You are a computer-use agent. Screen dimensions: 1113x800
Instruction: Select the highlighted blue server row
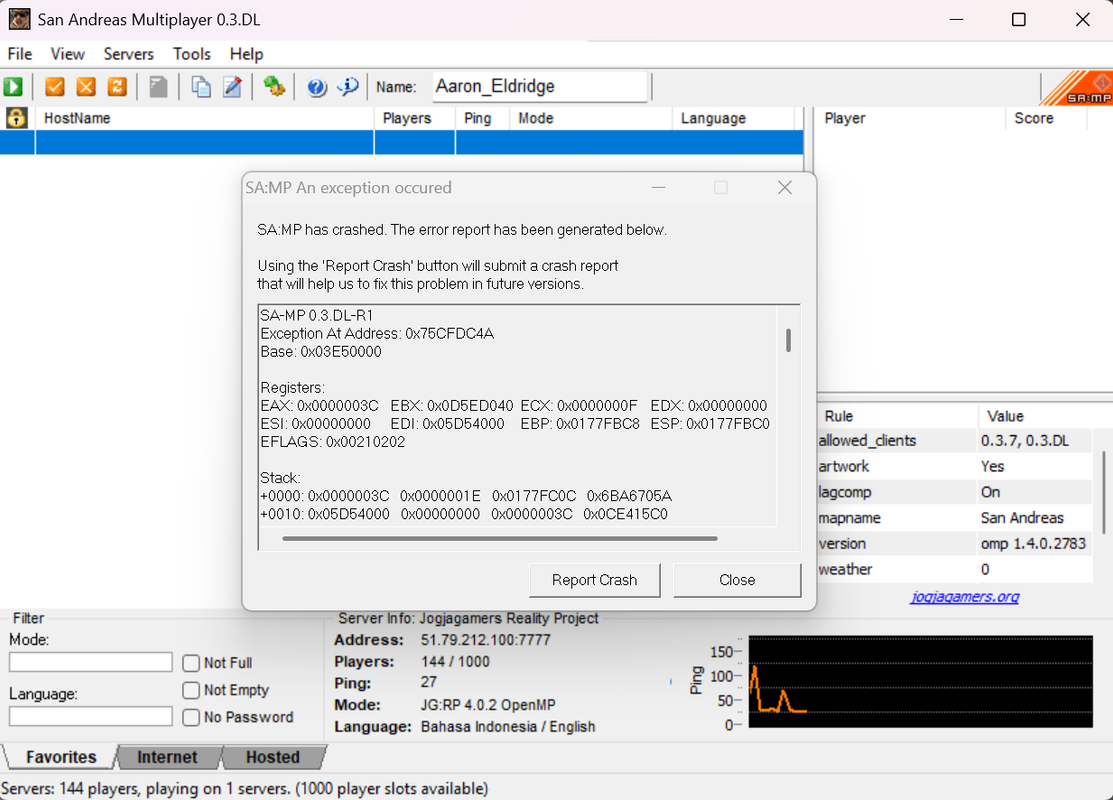tap(402, 142)
